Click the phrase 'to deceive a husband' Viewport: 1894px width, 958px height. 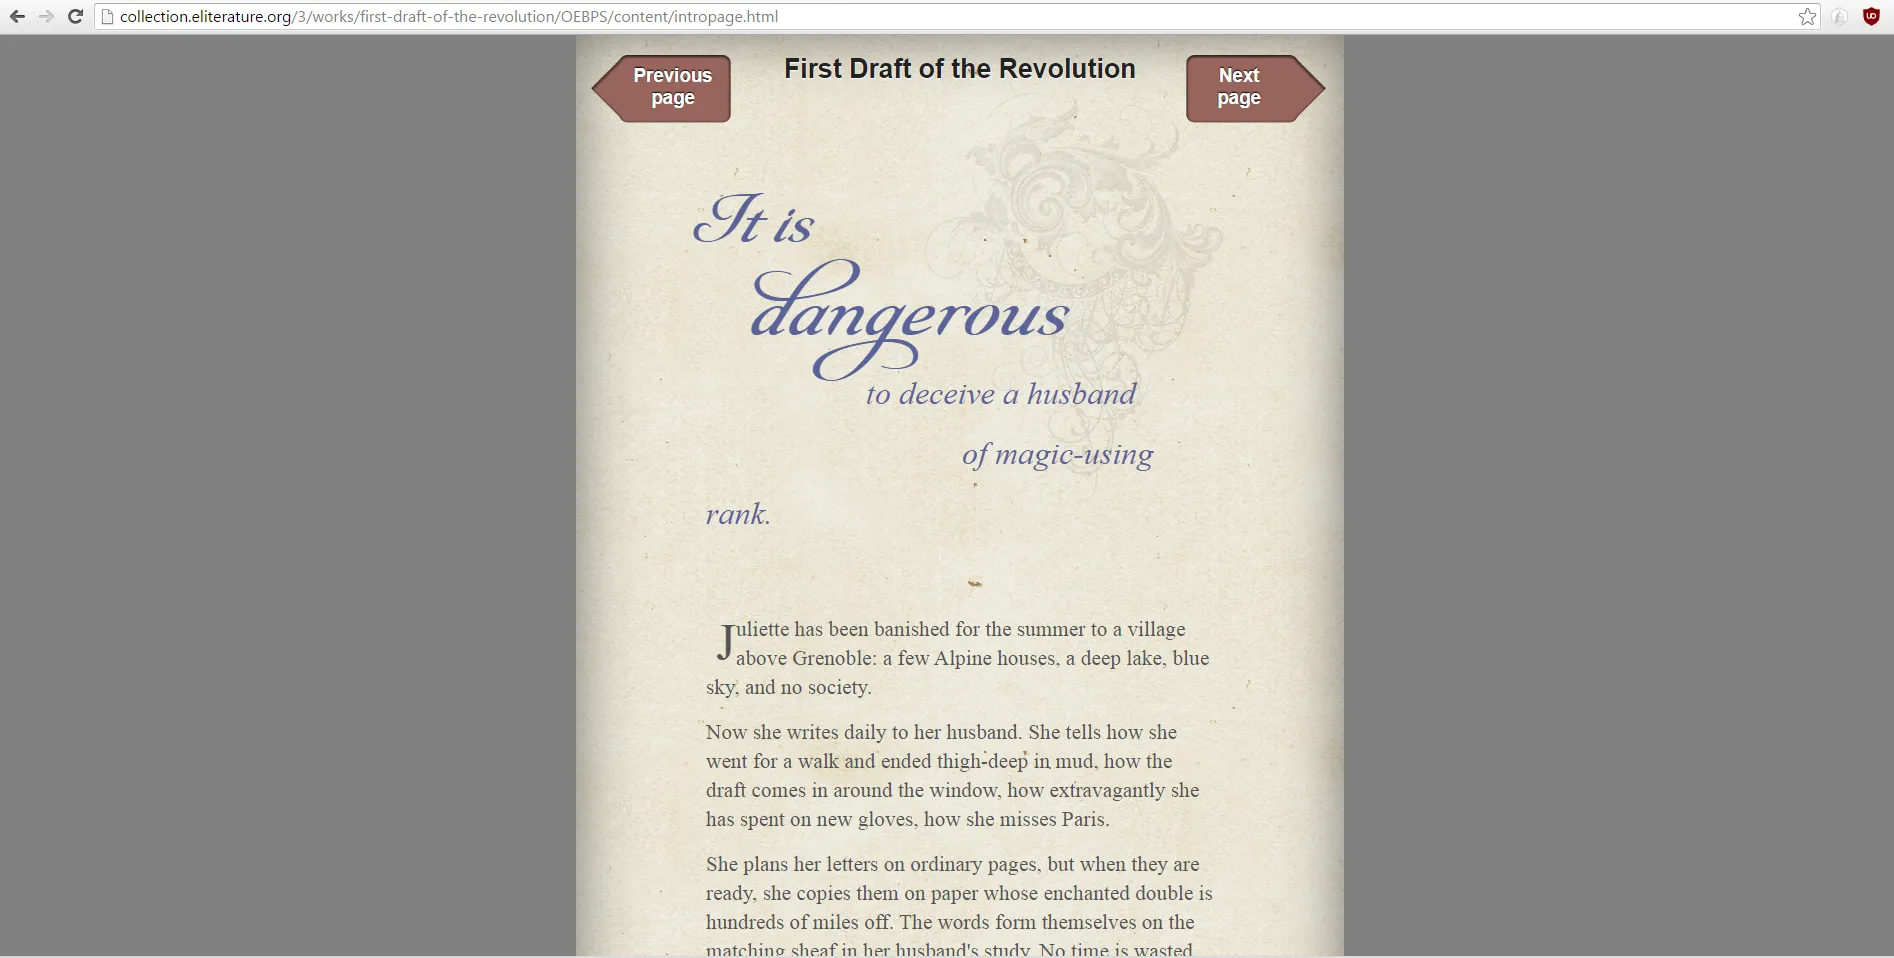[1001, 394]
